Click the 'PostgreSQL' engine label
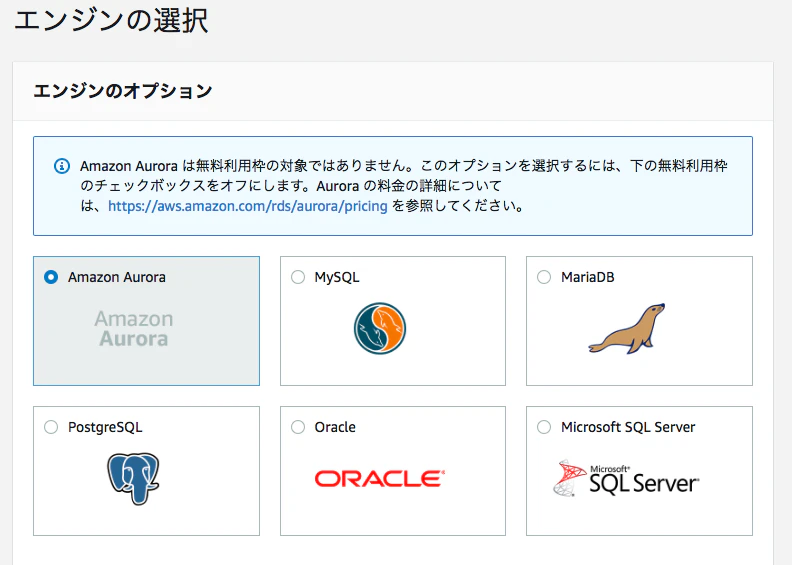 pyautogui.click(x=105, y=427)
